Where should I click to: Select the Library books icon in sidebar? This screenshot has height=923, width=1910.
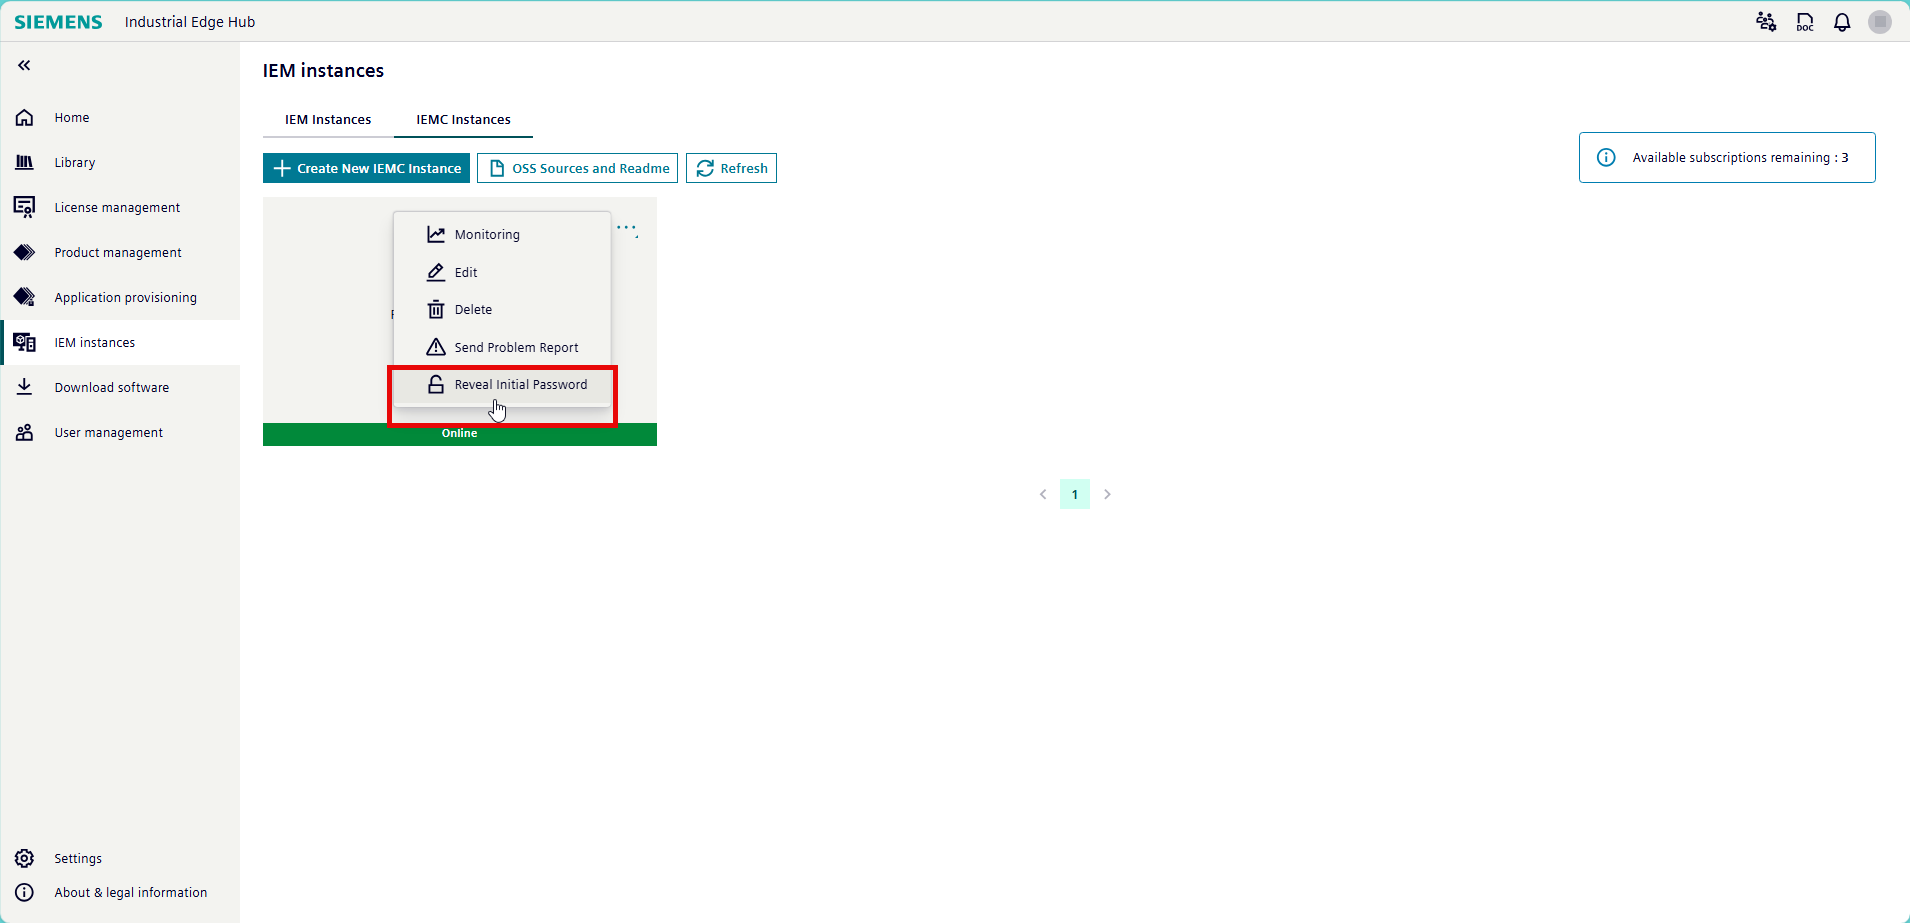23,162
